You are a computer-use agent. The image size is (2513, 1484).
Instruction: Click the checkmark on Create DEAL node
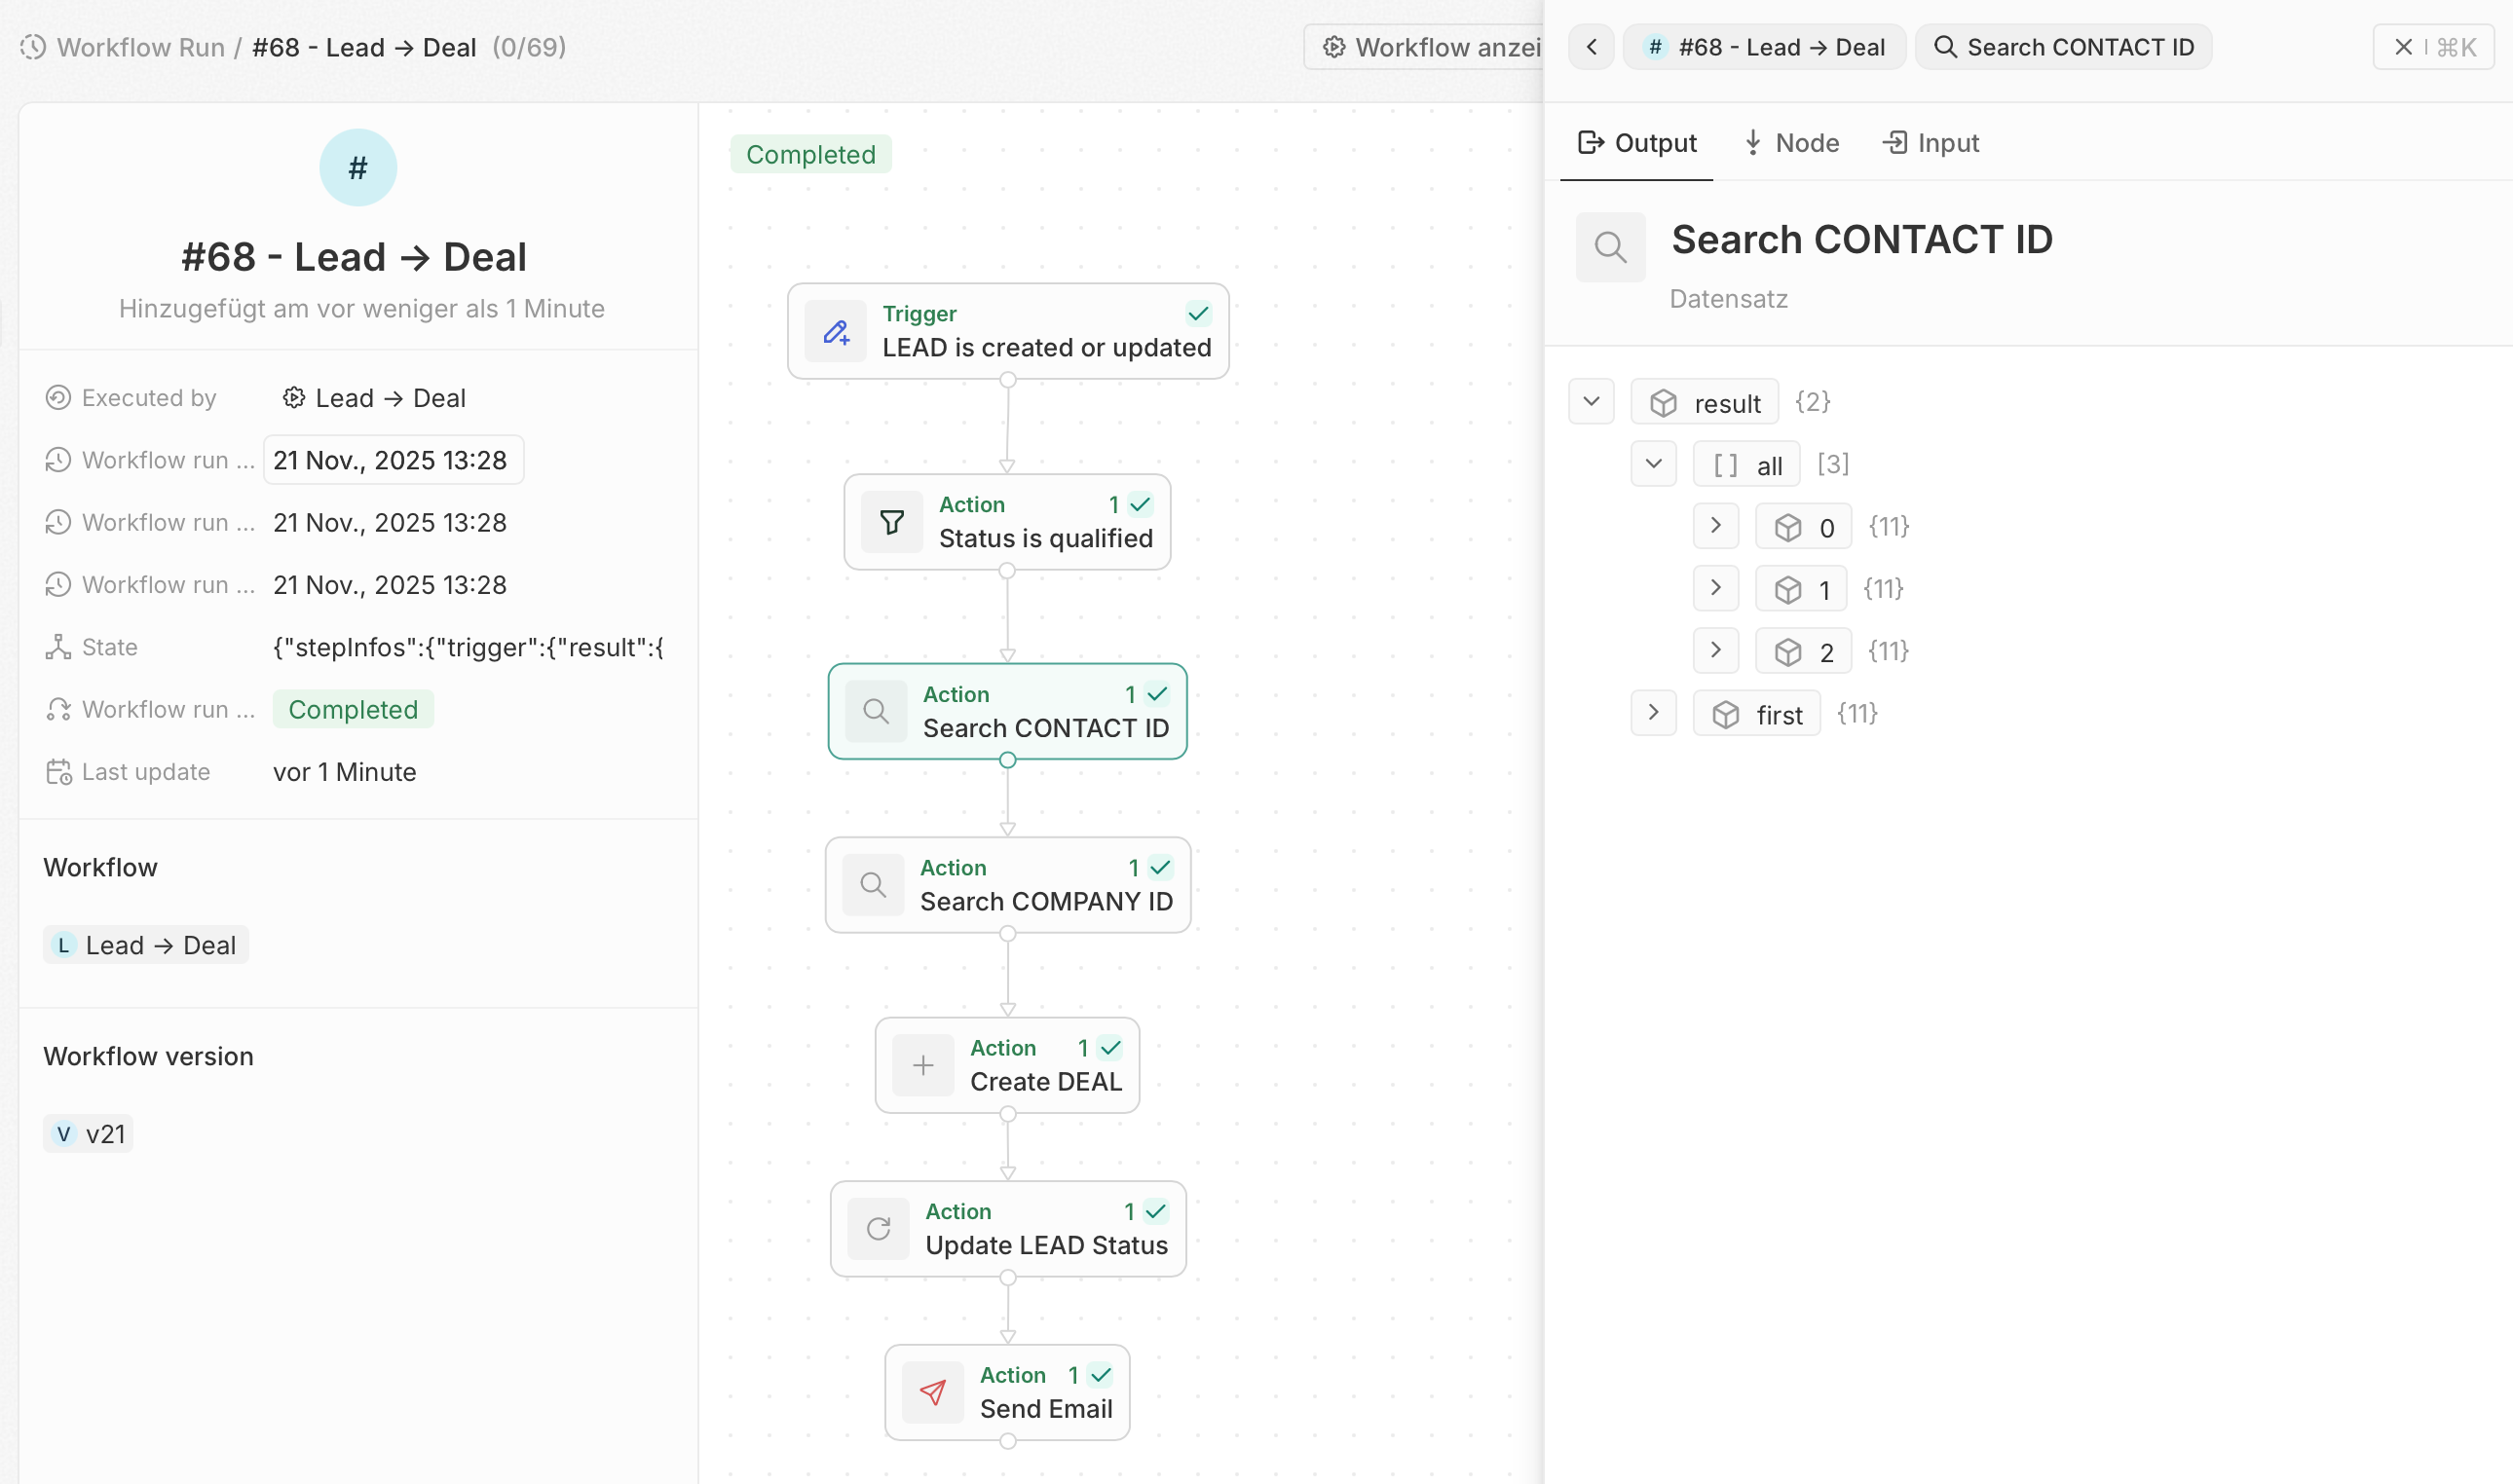(x=1110, y=1048)
